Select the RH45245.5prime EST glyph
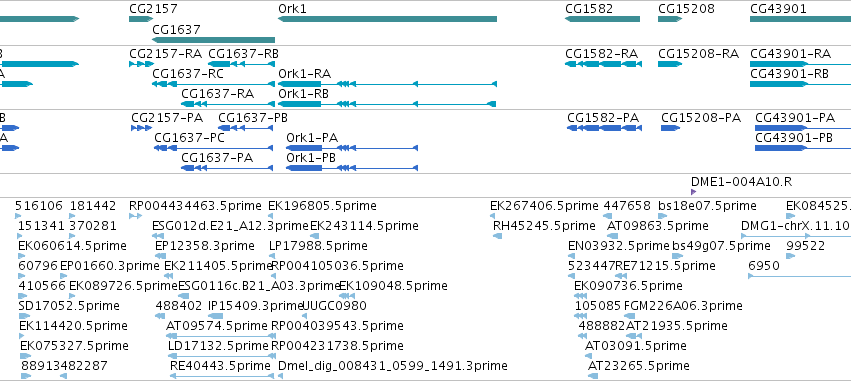851x381 pixels. 498,236
